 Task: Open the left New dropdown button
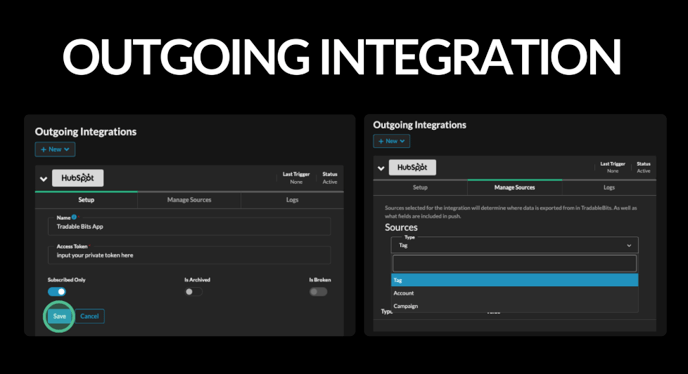[x=55, y=149]
